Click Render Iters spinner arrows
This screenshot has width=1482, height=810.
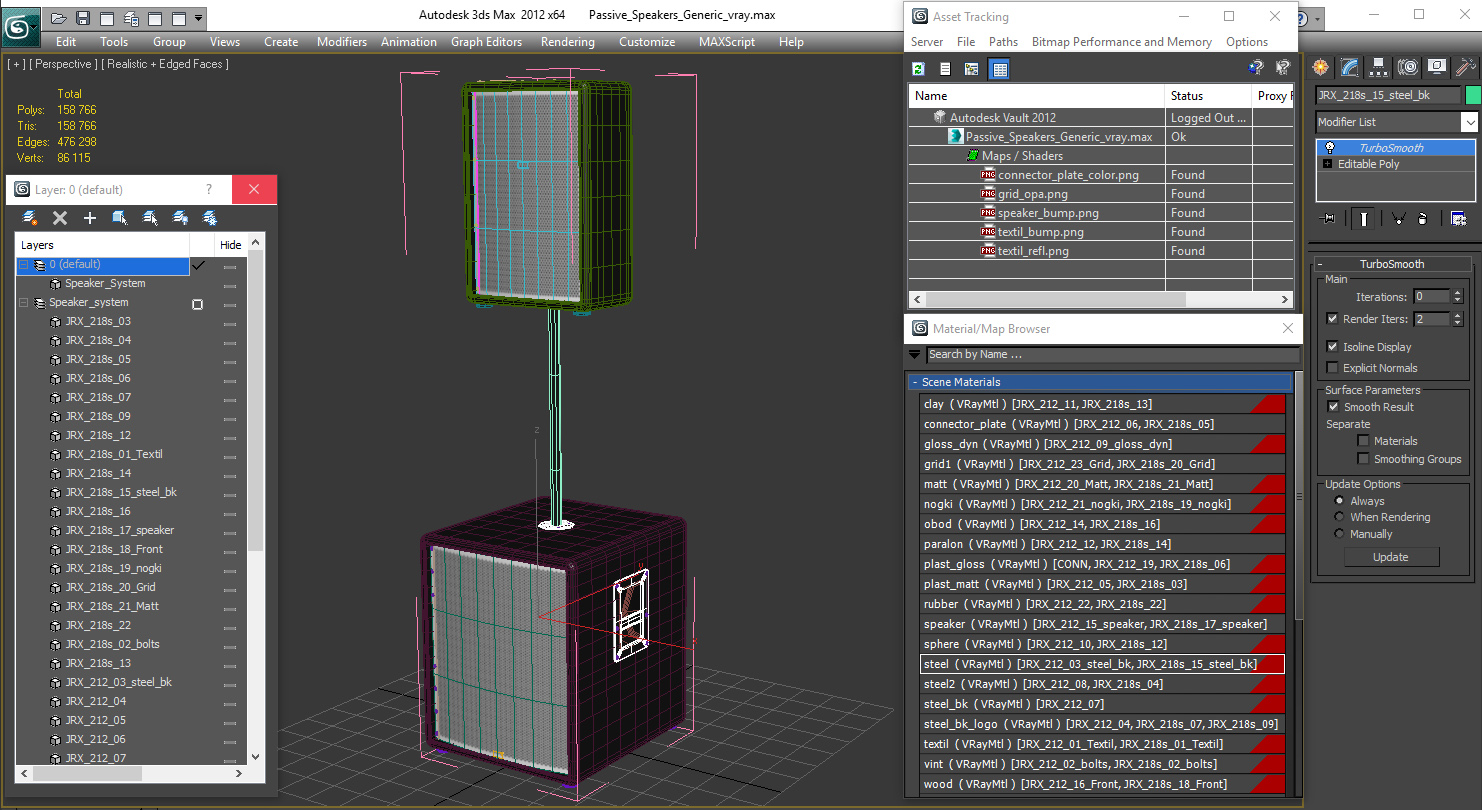[x=1456, y=319]
